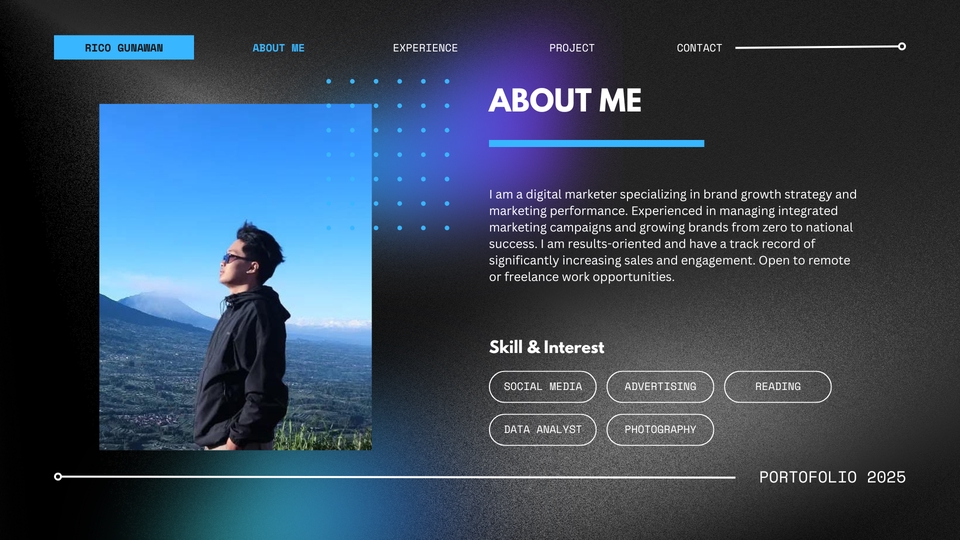Select the ADVERTISING skill tag
The width and height of the screenshot is (960, 540).
[x=660, y=386]
